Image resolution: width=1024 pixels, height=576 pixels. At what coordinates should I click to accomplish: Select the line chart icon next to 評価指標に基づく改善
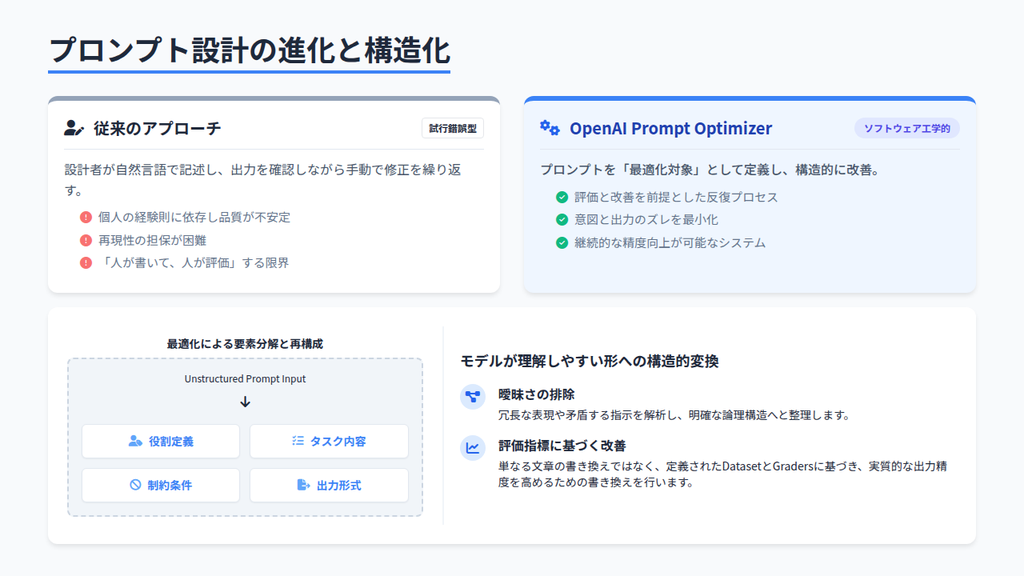pos(471,449)
